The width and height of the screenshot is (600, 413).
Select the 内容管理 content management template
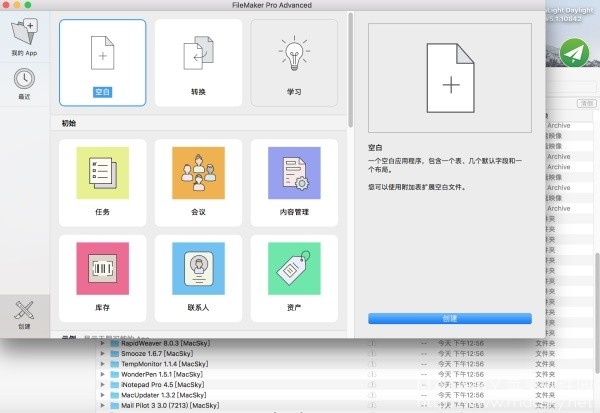294,183
